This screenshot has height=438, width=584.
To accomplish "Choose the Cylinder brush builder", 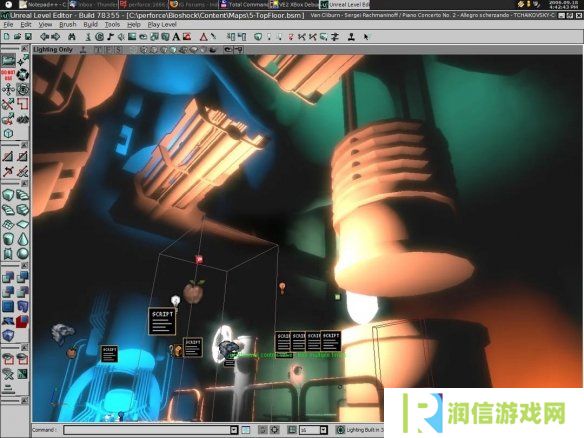I will [8, 239].
